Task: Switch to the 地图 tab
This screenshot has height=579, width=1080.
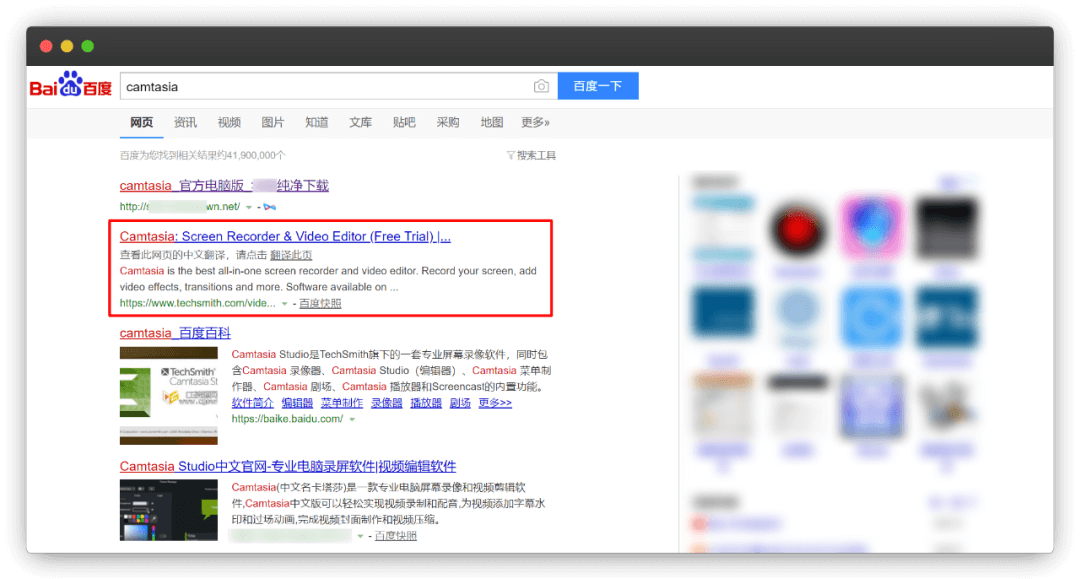Action: [492, 123]
